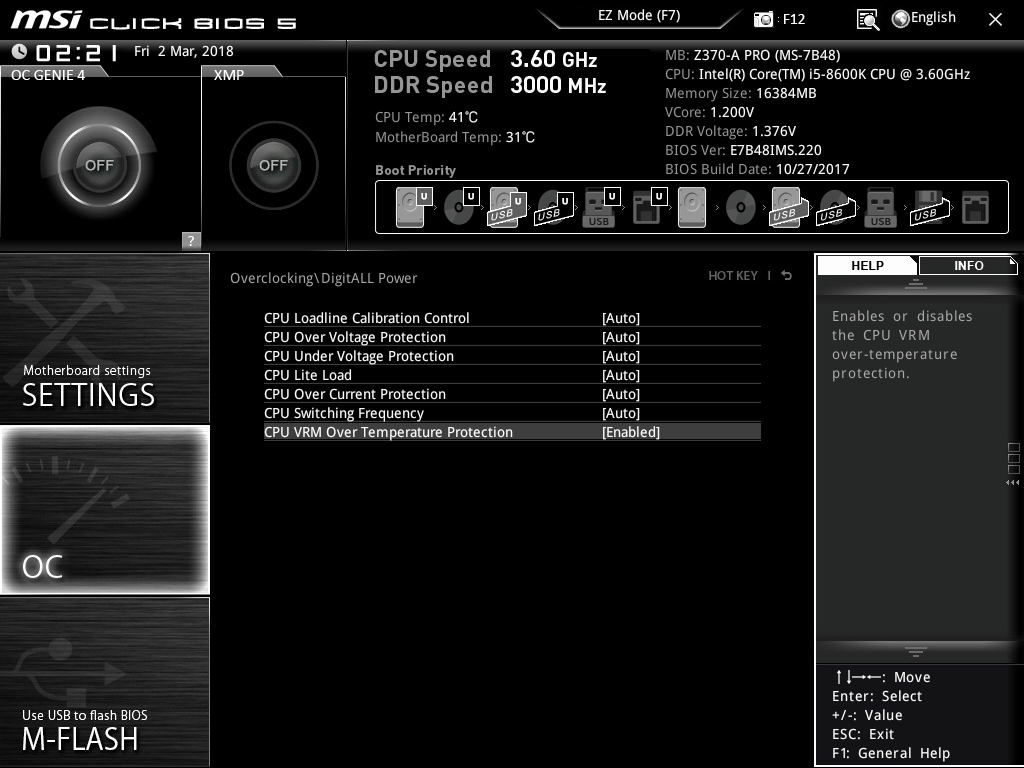Click the English language label

933,18
